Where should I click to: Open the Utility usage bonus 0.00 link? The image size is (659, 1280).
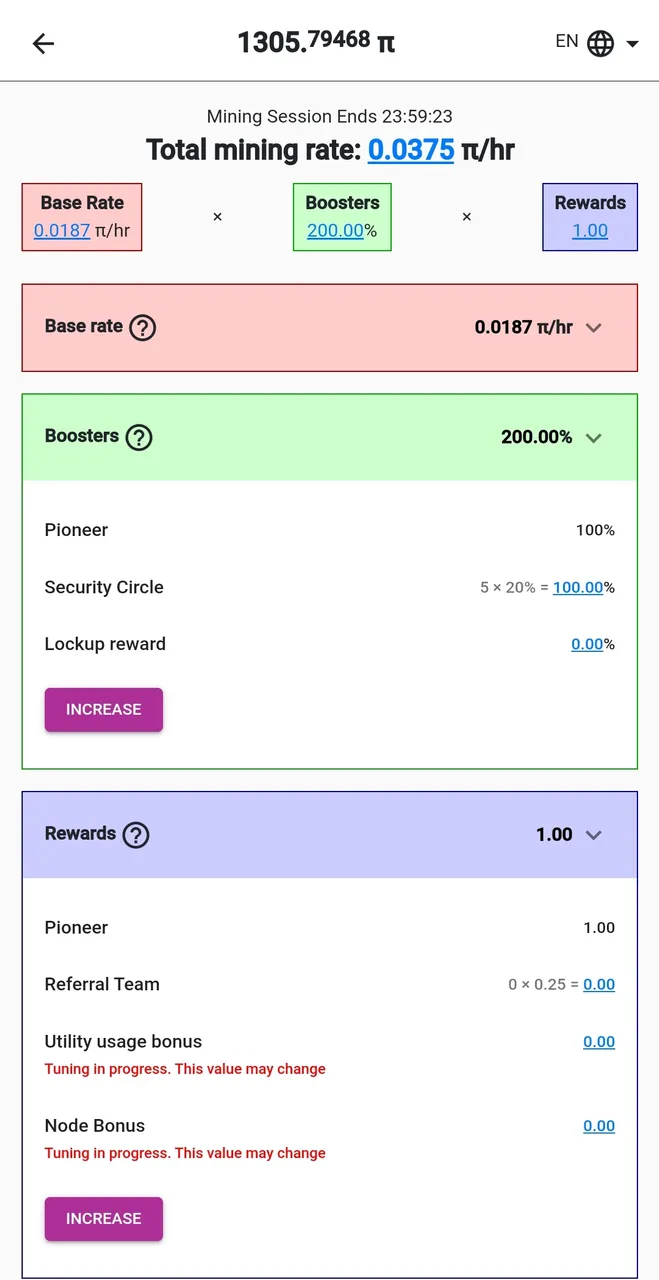tap(599, 1041)
